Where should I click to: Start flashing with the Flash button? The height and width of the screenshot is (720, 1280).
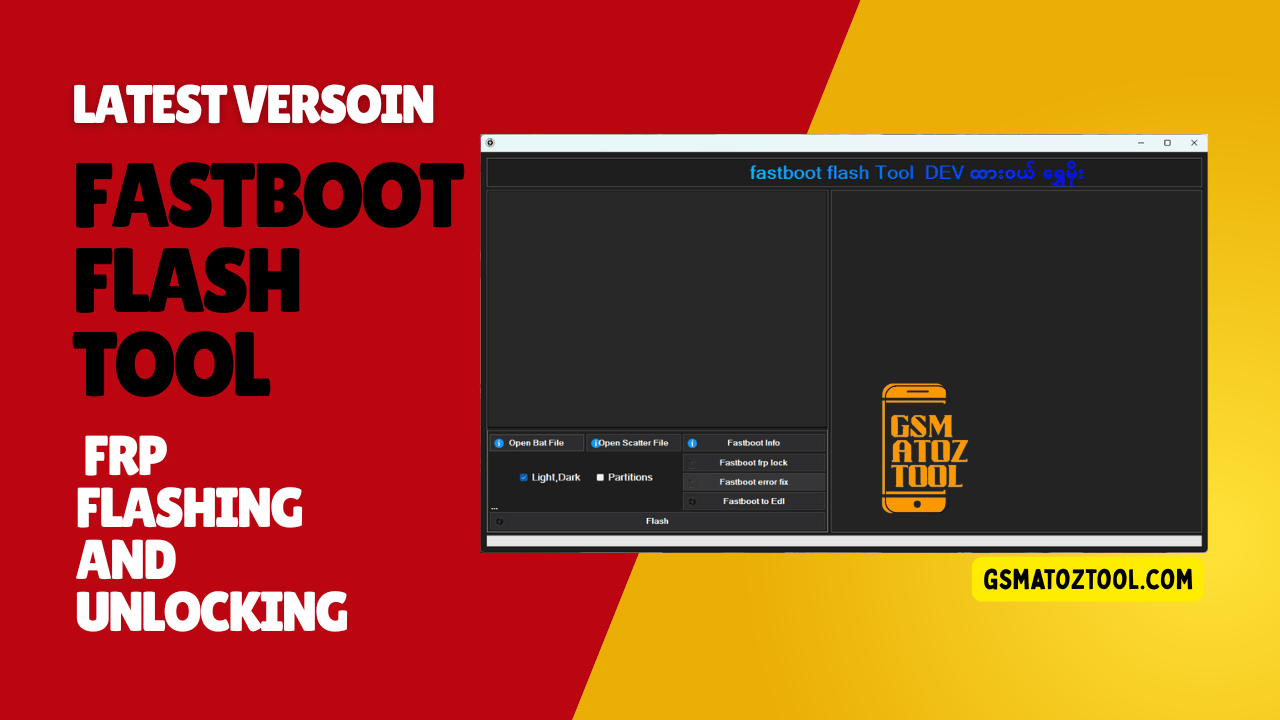pyautogui.click(x=657, y=521)
